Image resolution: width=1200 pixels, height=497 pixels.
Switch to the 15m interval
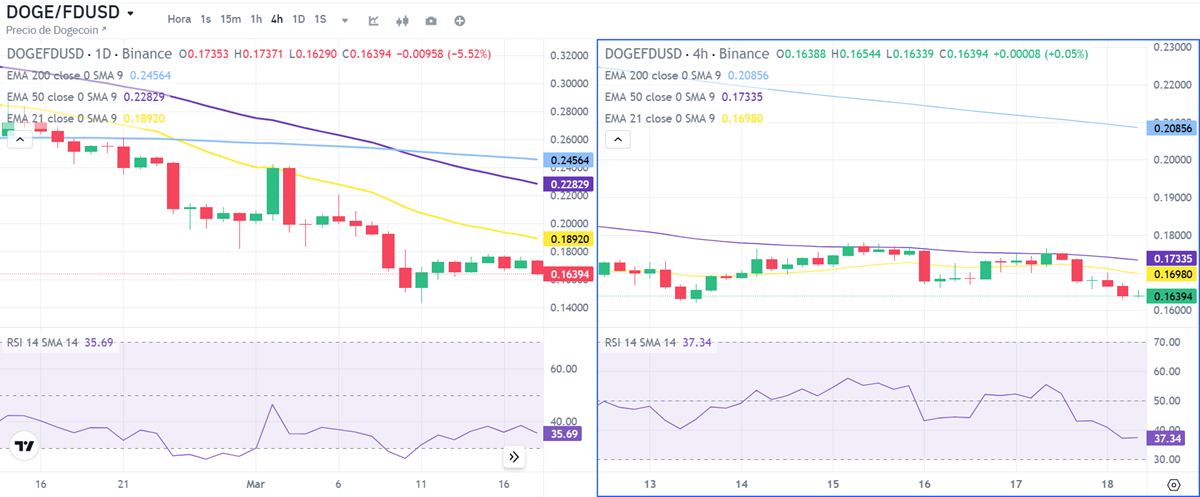230,19
